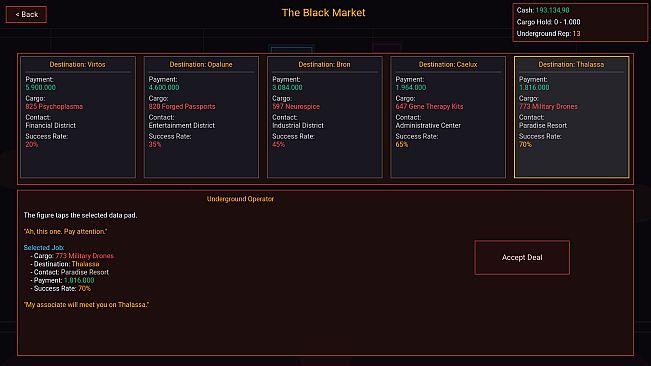Select the Opalune destination job card

201,117
